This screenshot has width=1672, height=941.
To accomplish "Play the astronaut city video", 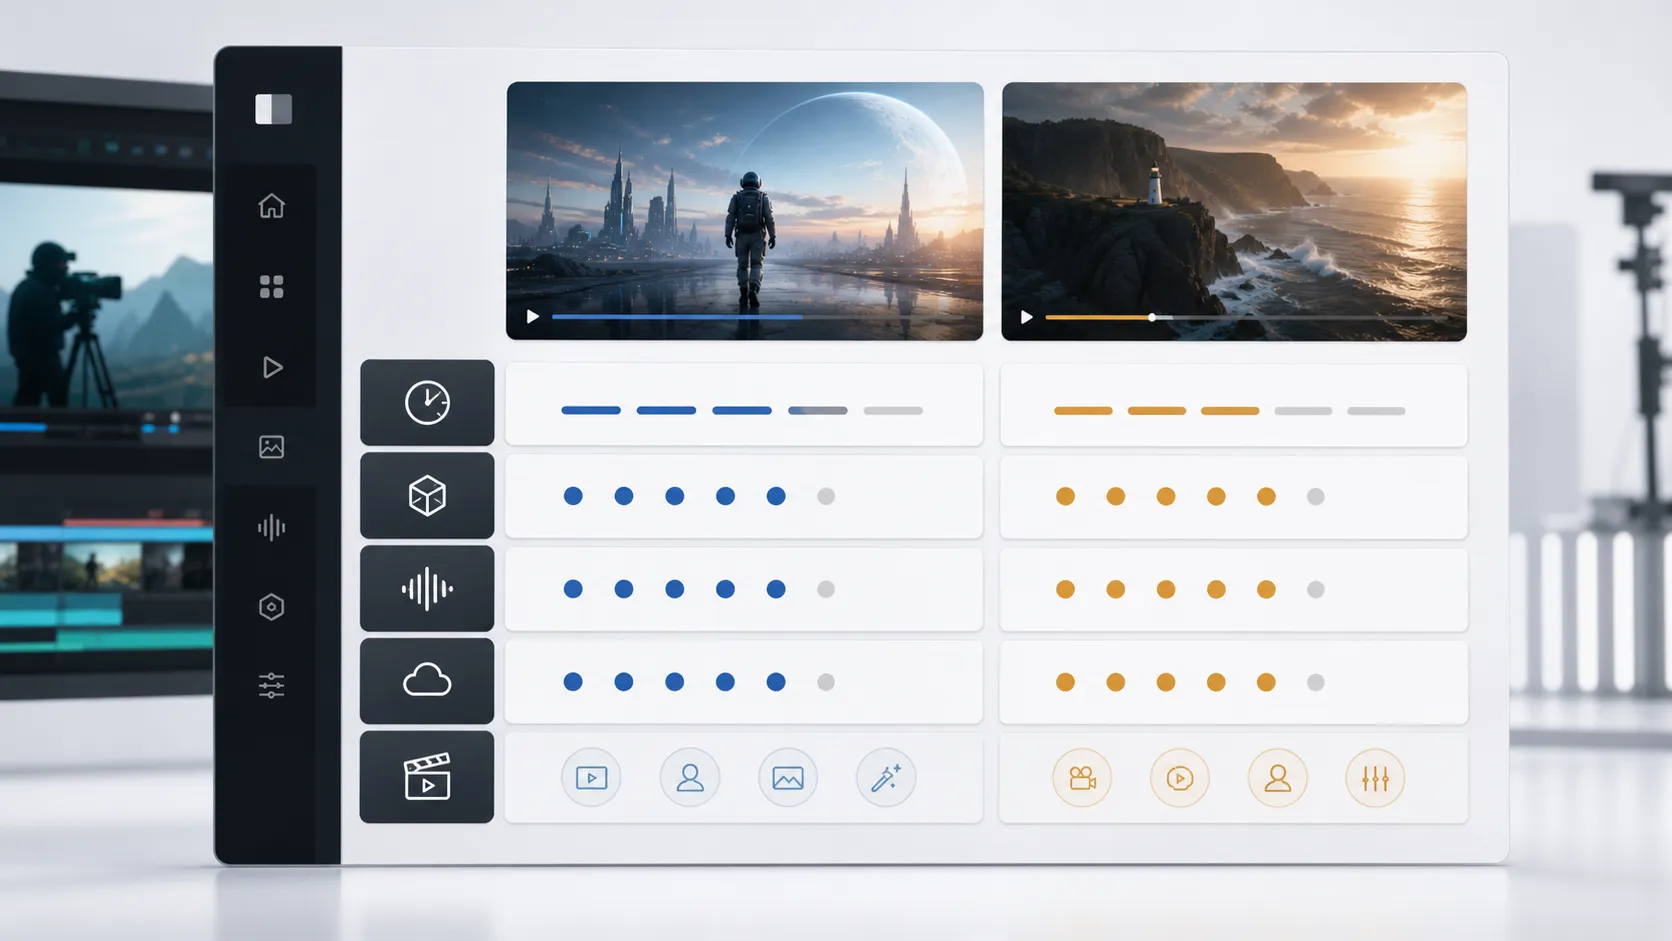I will (x=533, y=317).
